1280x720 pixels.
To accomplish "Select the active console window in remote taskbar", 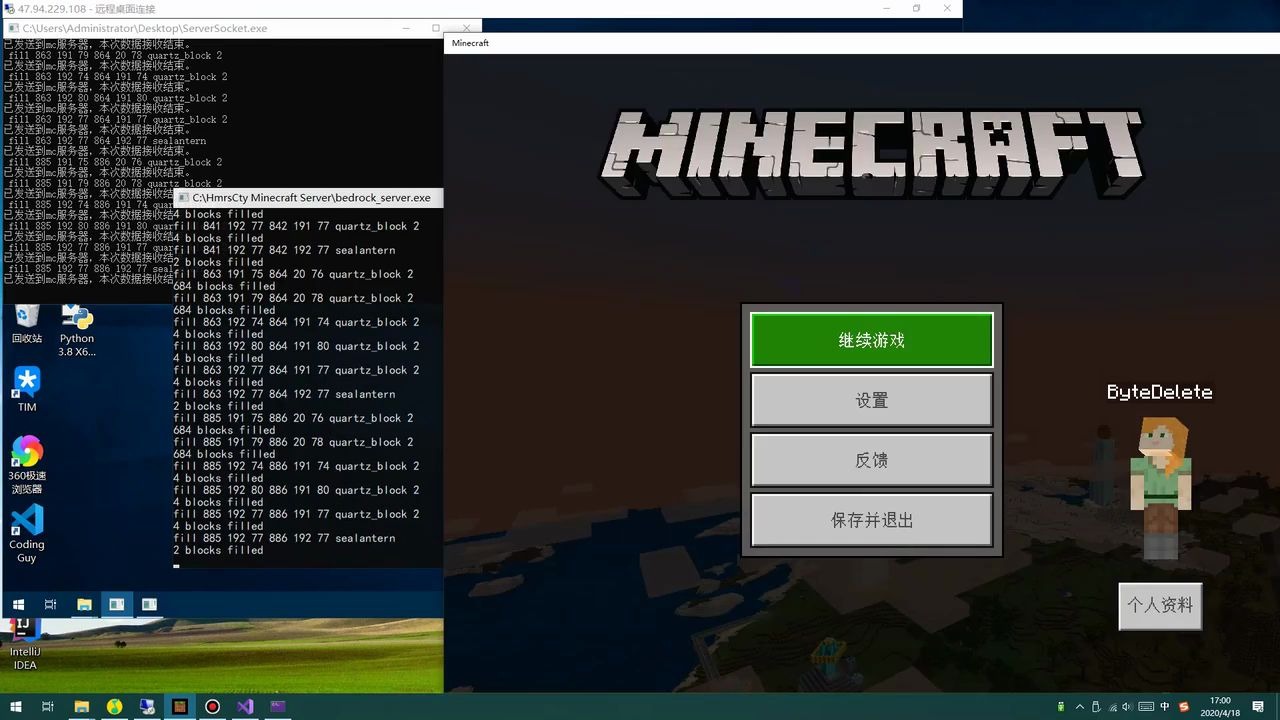I will tap(117, 604).
